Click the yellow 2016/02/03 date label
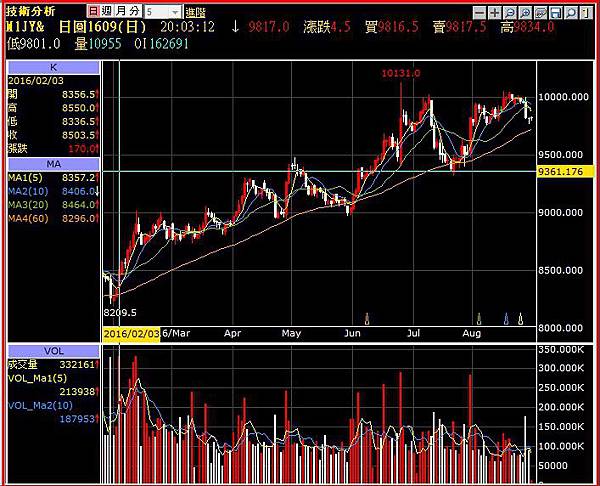 point(131,333)
